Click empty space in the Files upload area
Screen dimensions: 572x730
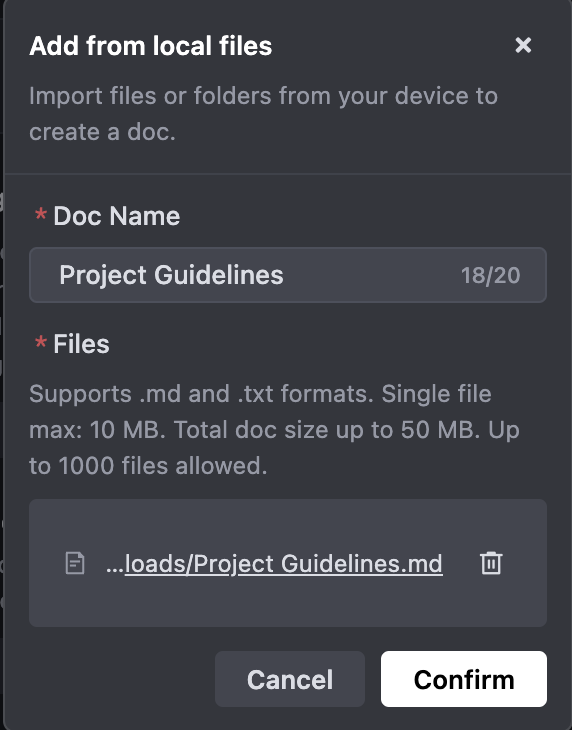(288, 519)
